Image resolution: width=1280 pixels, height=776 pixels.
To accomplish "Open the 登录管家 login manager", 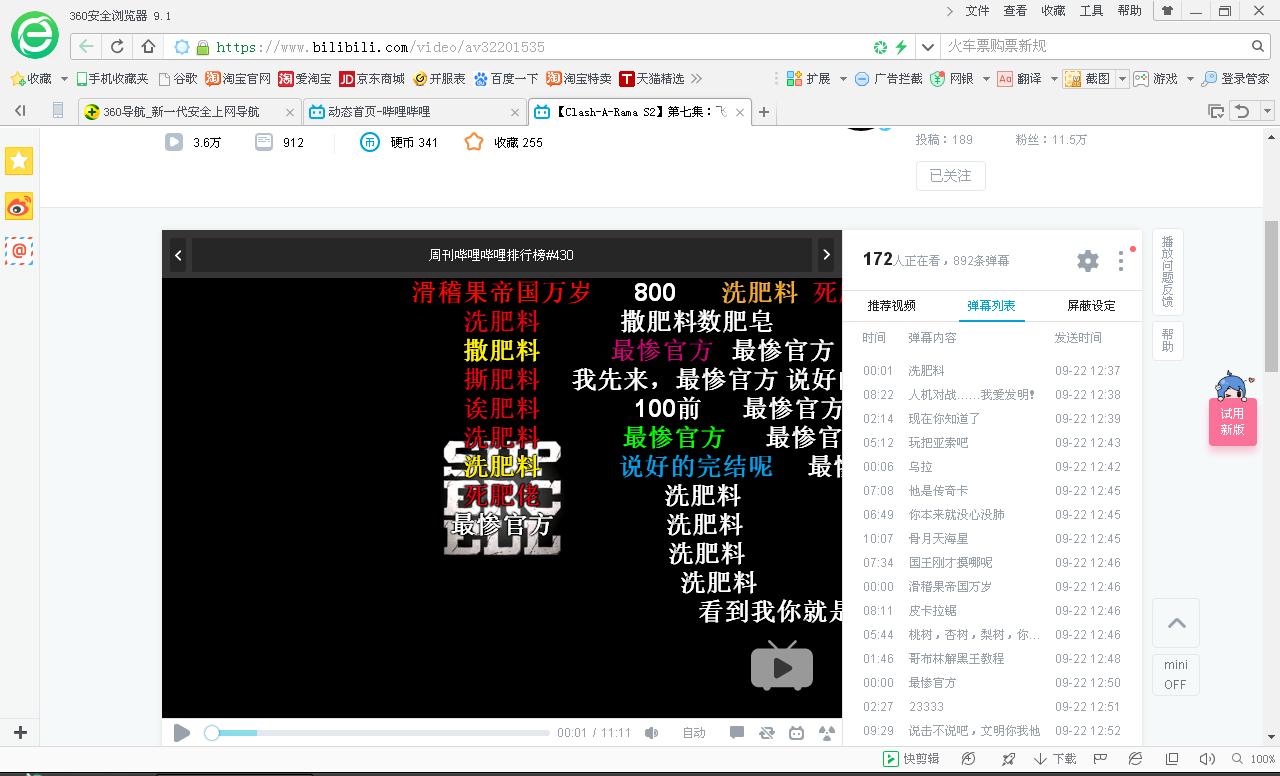I will [1236, 79].
